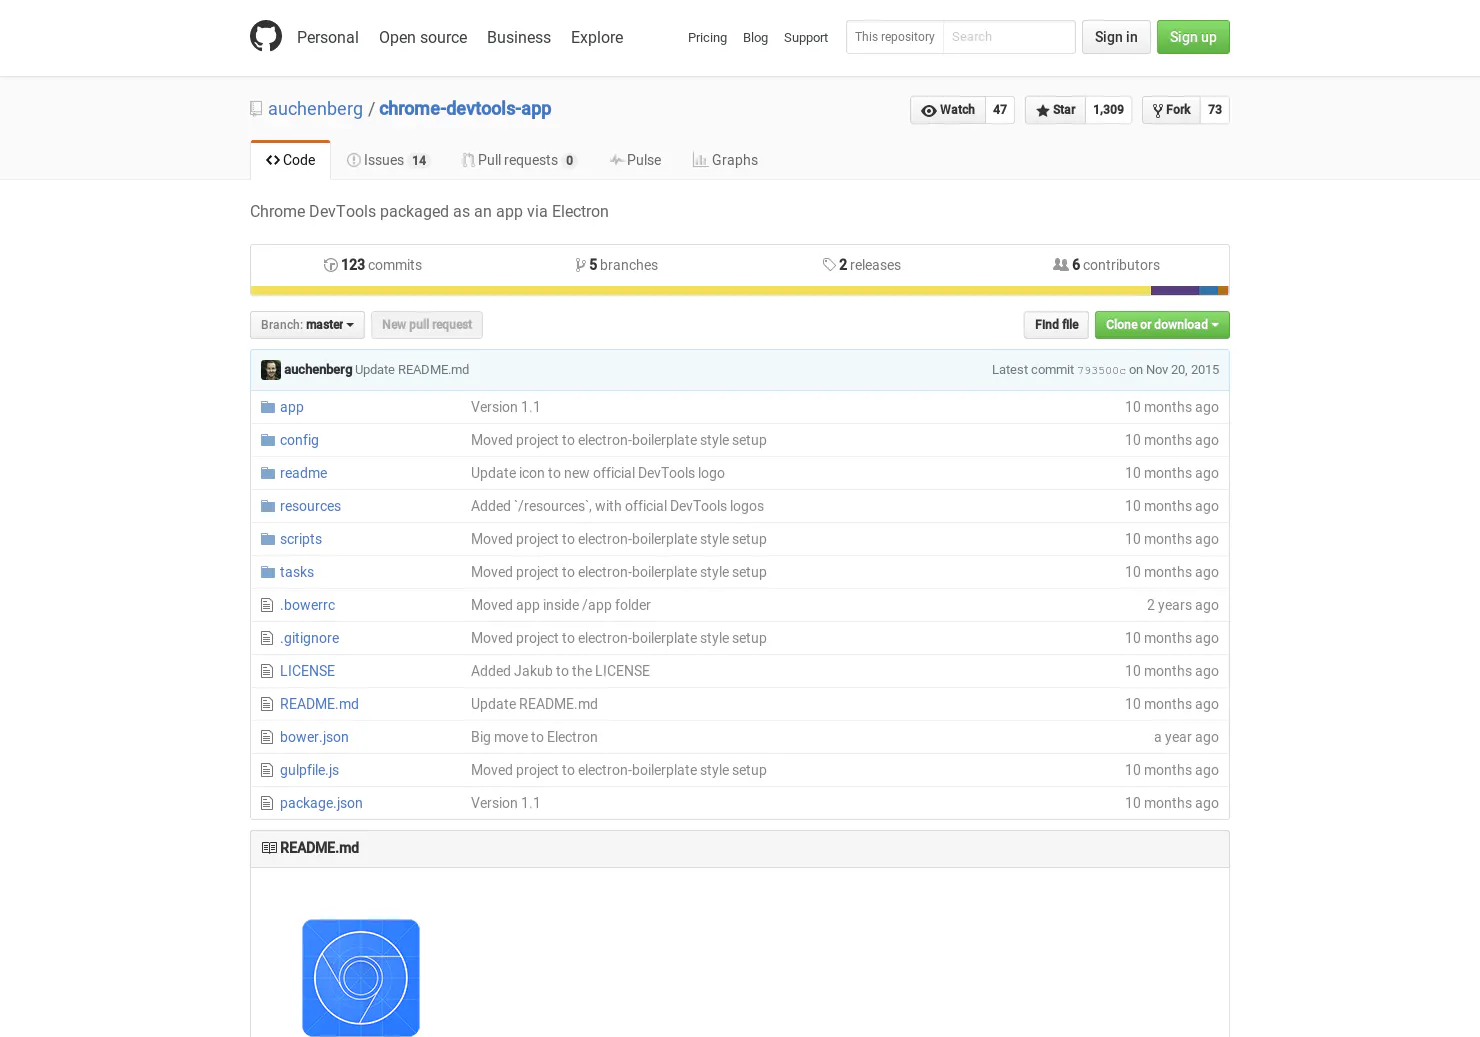Image resolution: width=1480 pixels, height=1037 pixels.
Task: Open the Pull requests tab
Action: (x=519, y=160)
